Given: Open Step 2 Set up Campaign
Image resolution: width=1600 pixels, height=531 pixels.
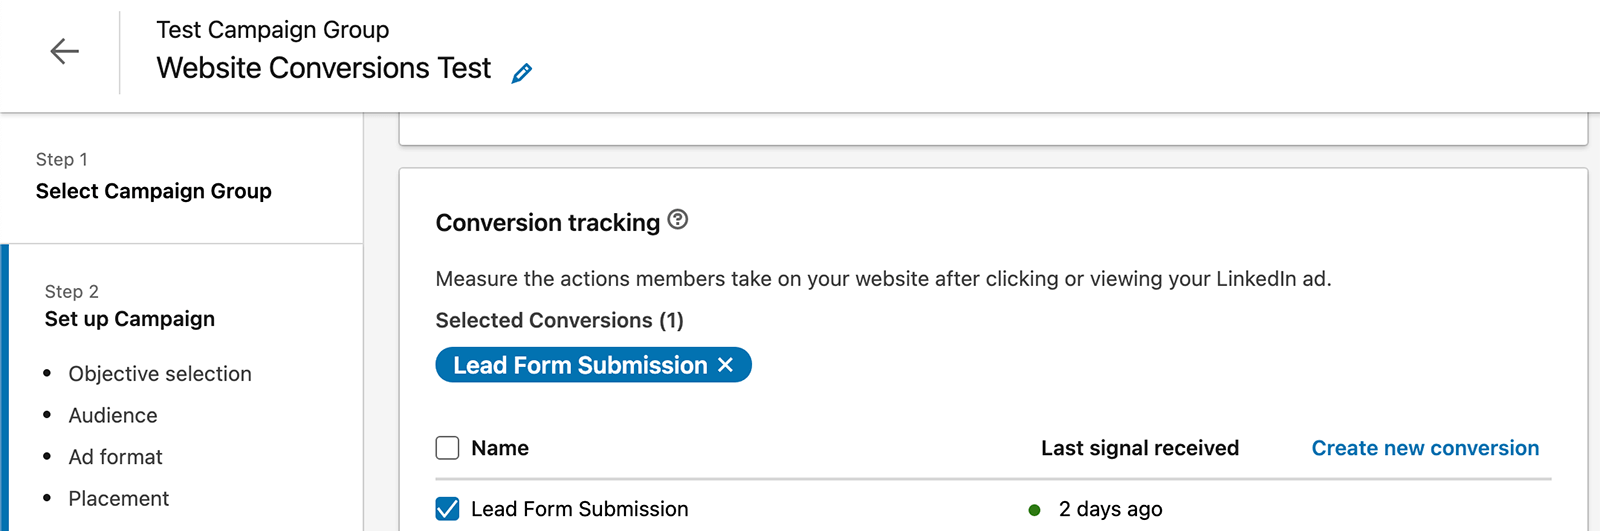Looking at the screenshot, I should pyautogui.click(x=130, y=319).
